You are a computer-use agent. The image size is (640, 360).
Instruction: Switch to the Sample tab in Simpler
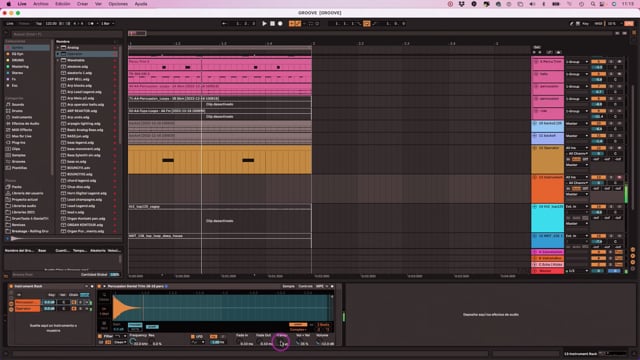[x=288, y=287]
